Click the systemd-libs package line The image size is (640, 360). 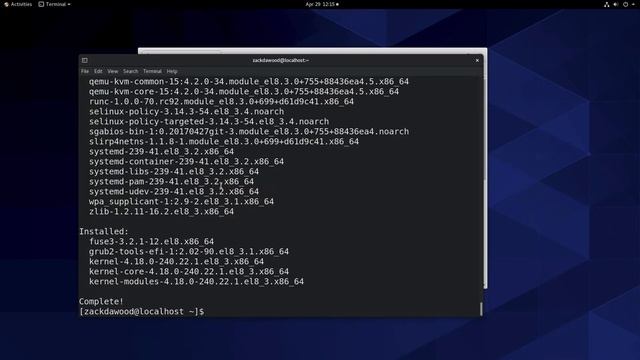tap(174, 171)
